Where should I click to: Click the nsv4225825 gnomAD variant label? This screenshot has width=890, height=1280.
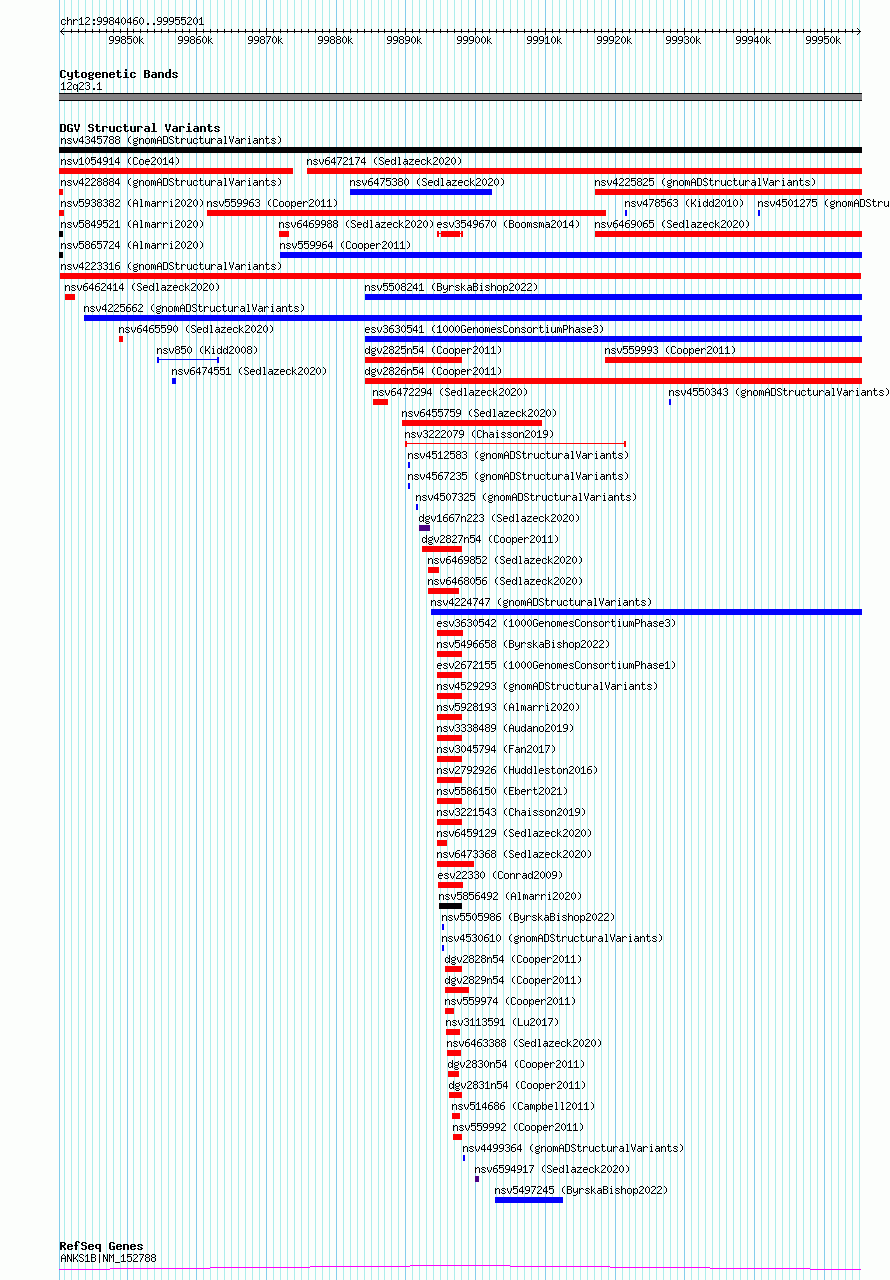(x=704, y=182)
